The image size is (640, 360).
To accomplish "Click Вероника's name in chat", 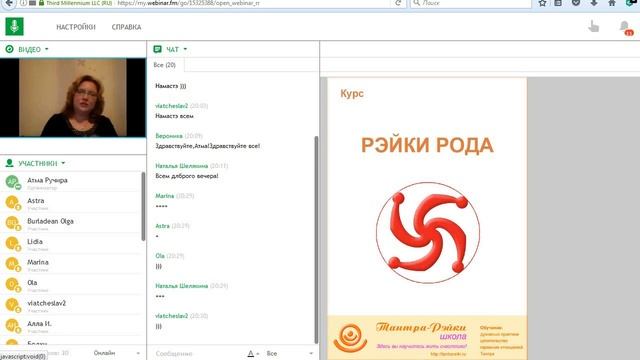I will tap(169, 136).
